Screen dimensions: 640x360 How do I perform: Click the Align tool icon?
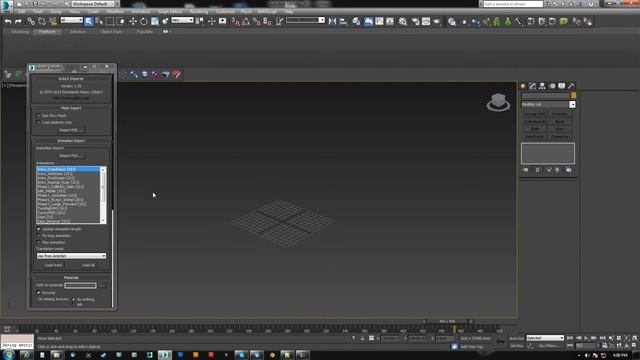[x=343, y=21]
